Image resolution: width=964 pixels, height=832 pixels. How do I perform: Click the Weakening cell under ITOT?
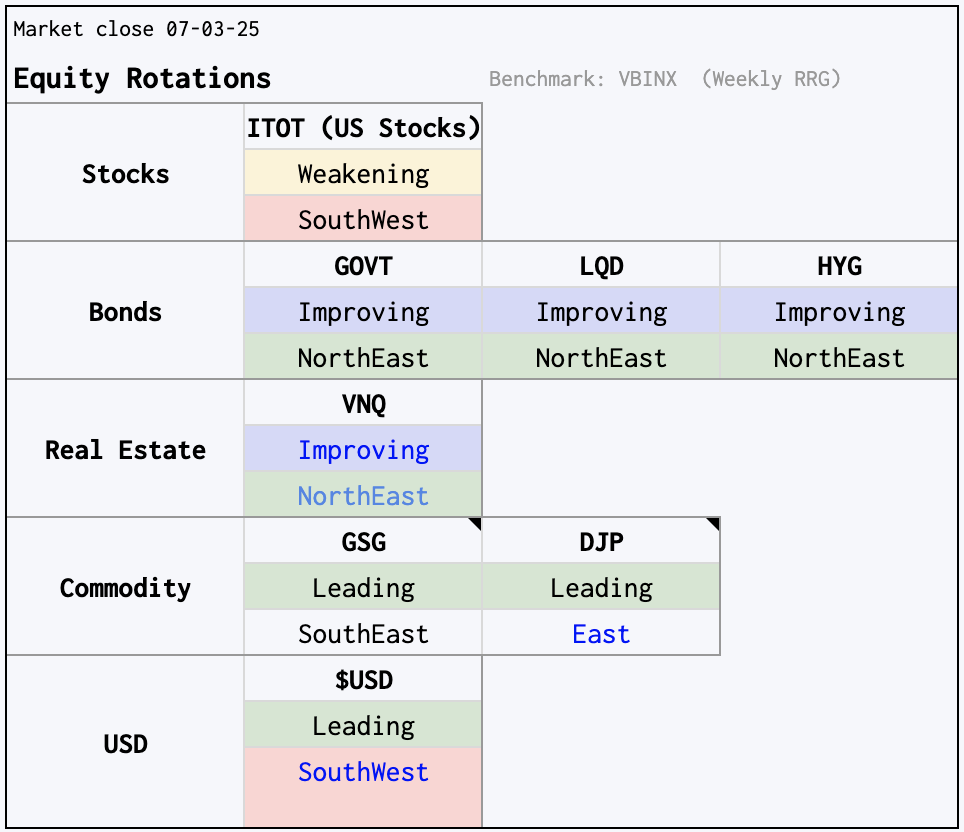point(363,173)
